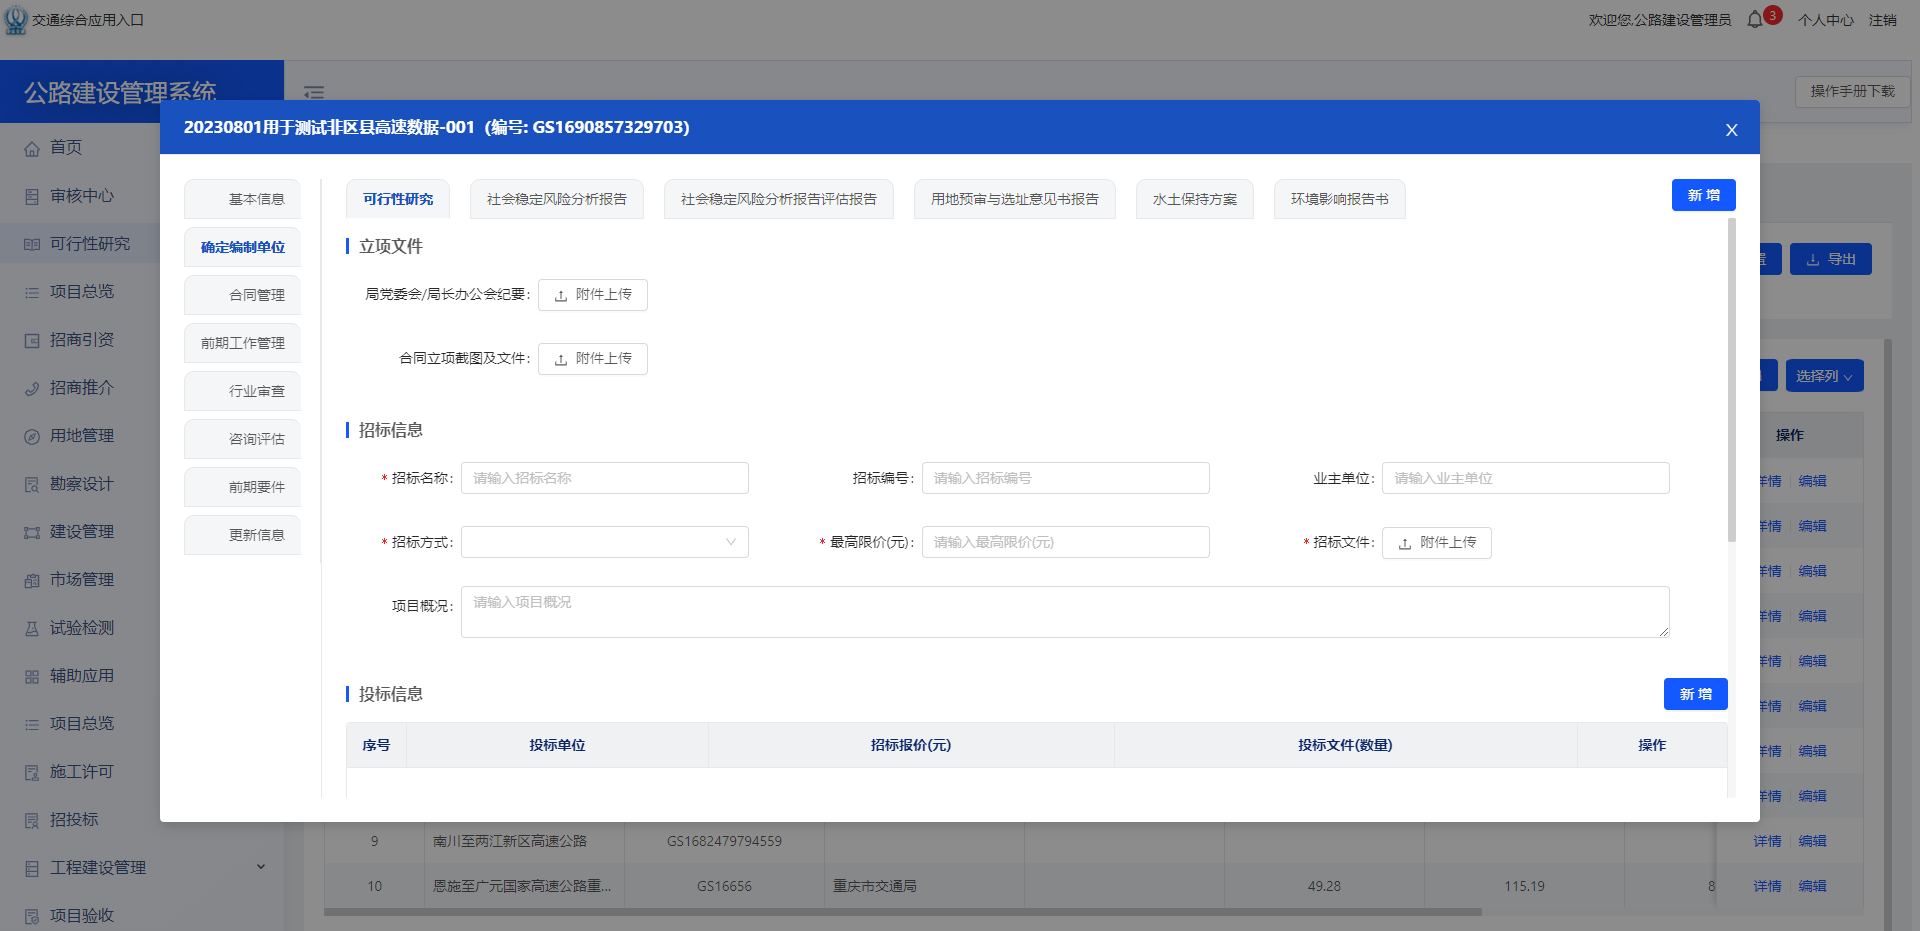Image resolution: width=1920 pixels, height=931 pixels.
Task: Click the 首页 home icon in sidebar
Action: pos(32,148)
